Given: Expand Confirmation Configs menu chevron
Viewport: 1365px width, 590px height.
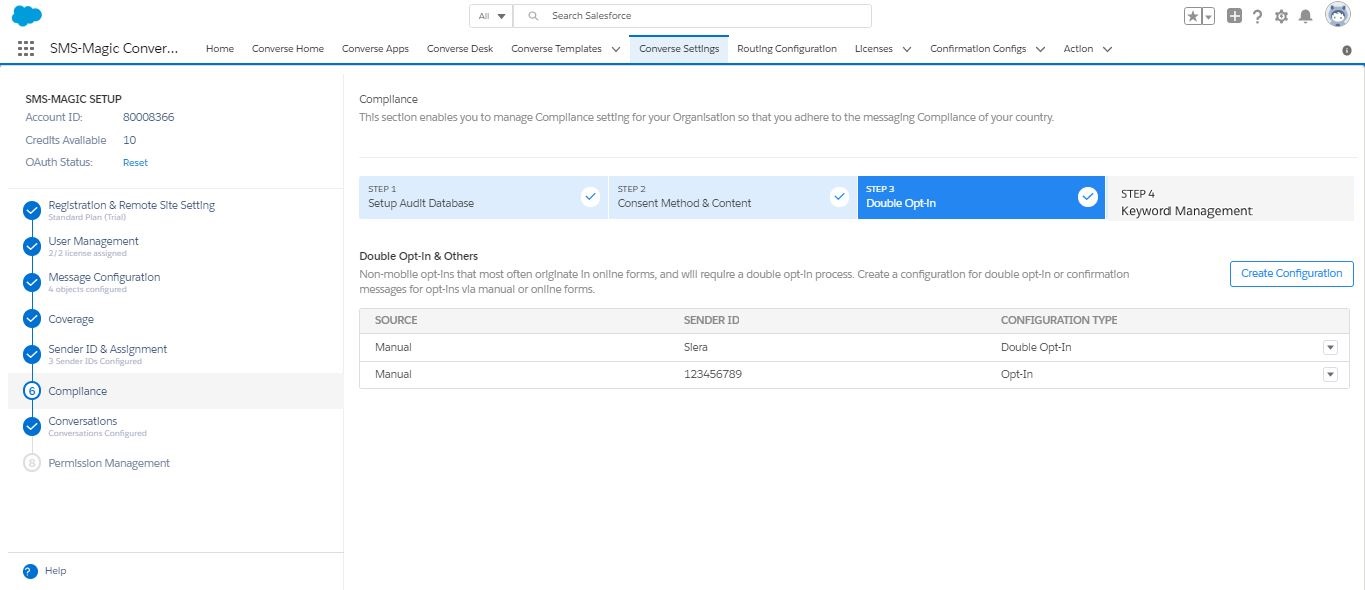Looking at the screenshot, I should [1040, 49].
